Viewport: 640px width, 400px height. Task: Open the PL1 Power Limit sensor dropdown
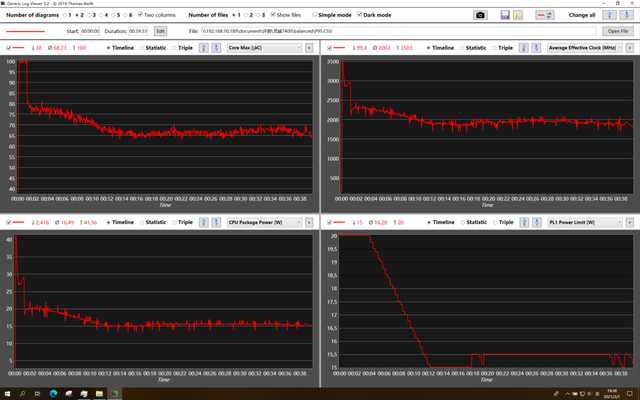(x=584, y=222)
